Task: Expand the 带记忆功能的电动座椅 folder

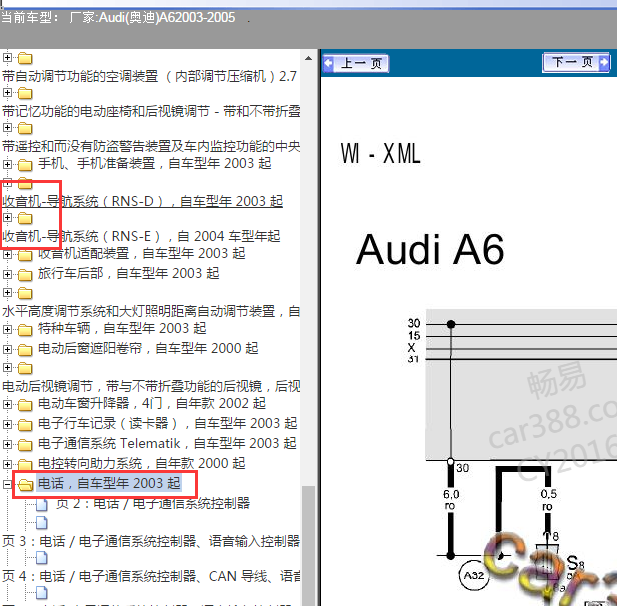Action: click(x=7, y=92)
